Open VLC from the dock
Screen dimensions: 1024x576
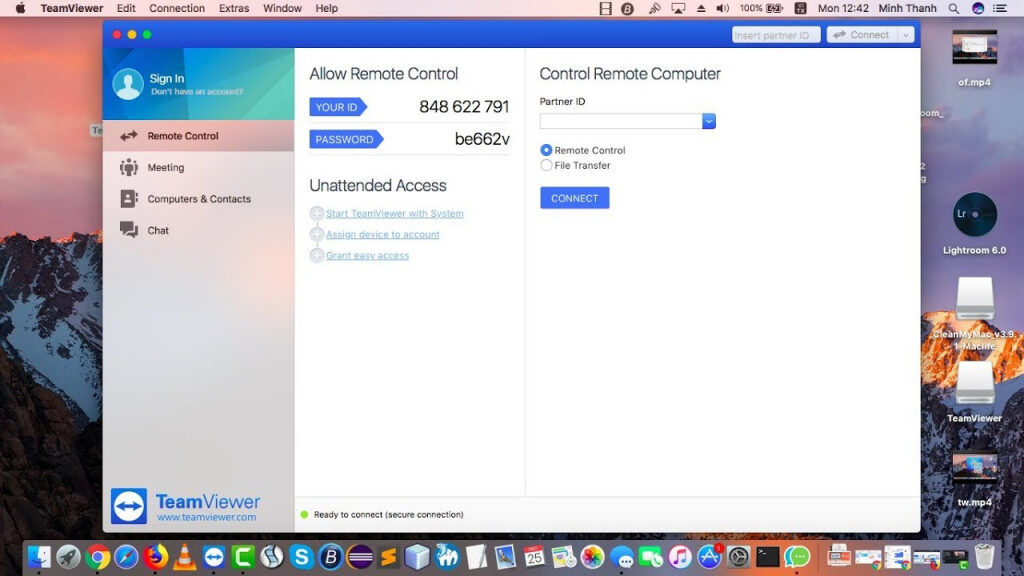pyautogui.click(x=185, y=557)
